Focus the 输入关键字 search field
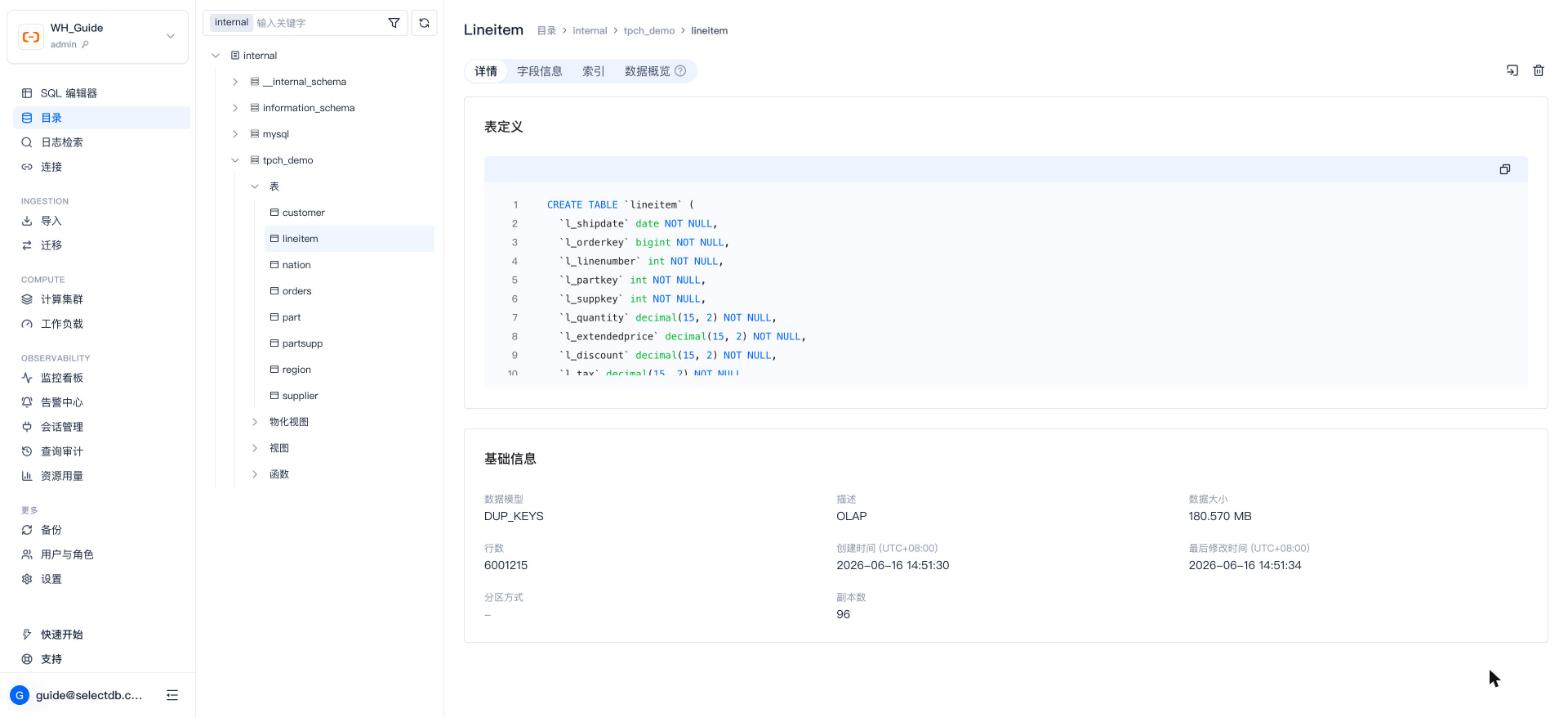The height and width of the screenshot is (718, 1568). [x=318, y=22]
